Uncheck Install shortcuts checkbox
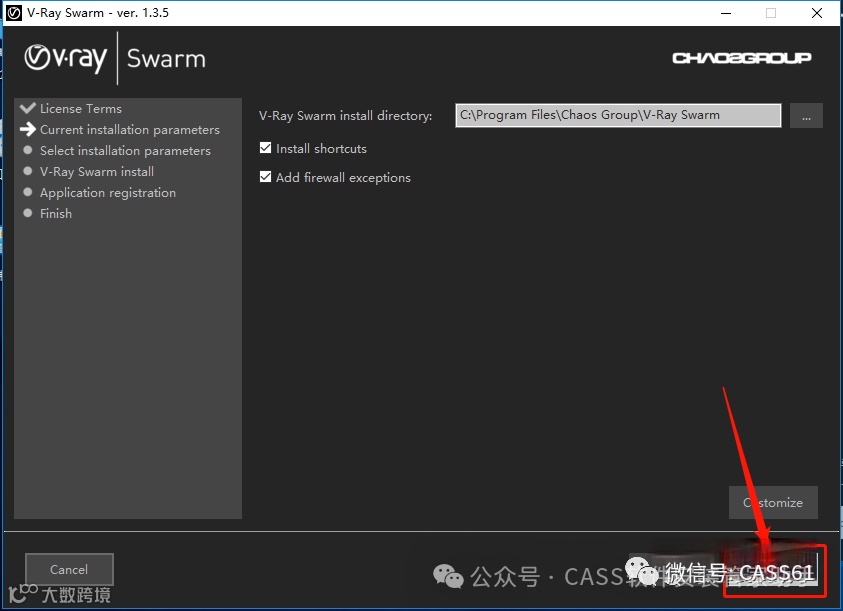Screen dimensions: 843x611 (265, 148)
